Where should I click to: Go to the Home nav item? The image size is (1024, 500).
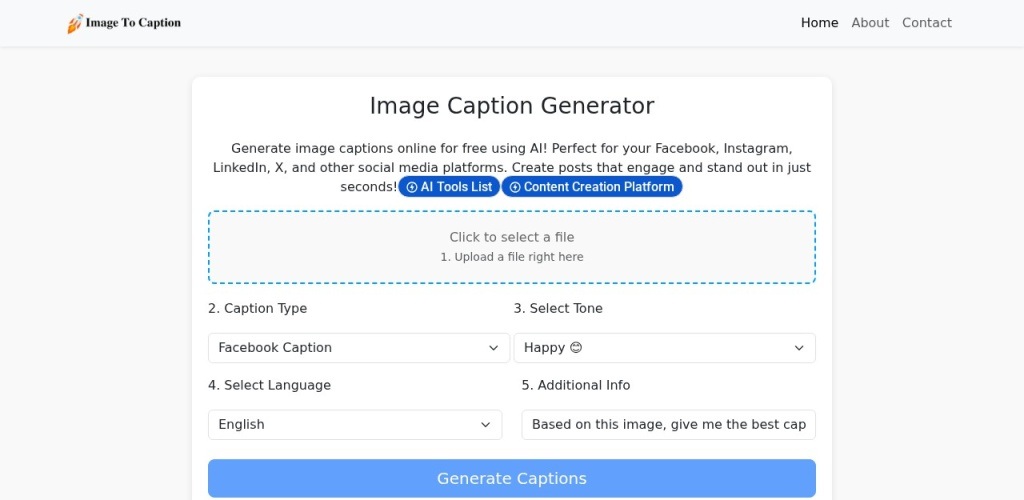819,23
